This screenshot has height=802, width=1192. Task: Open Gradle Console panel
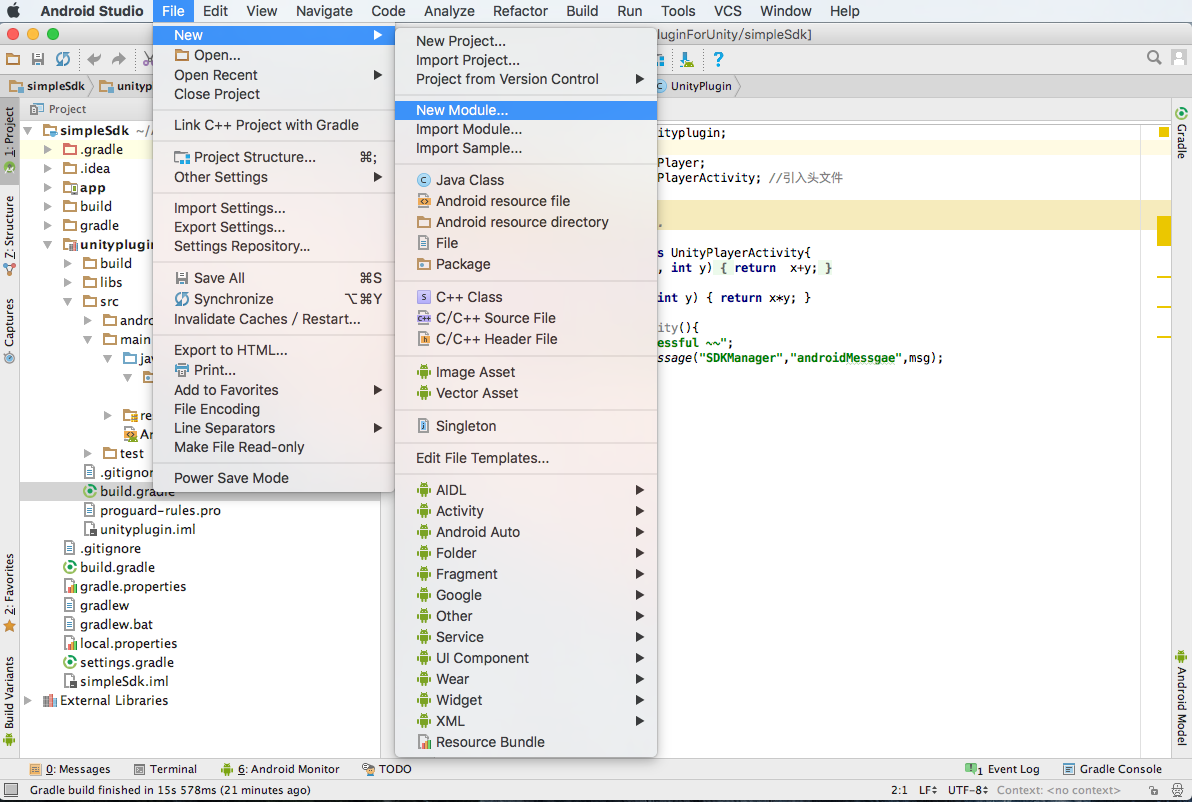[x=1112, y=769]
